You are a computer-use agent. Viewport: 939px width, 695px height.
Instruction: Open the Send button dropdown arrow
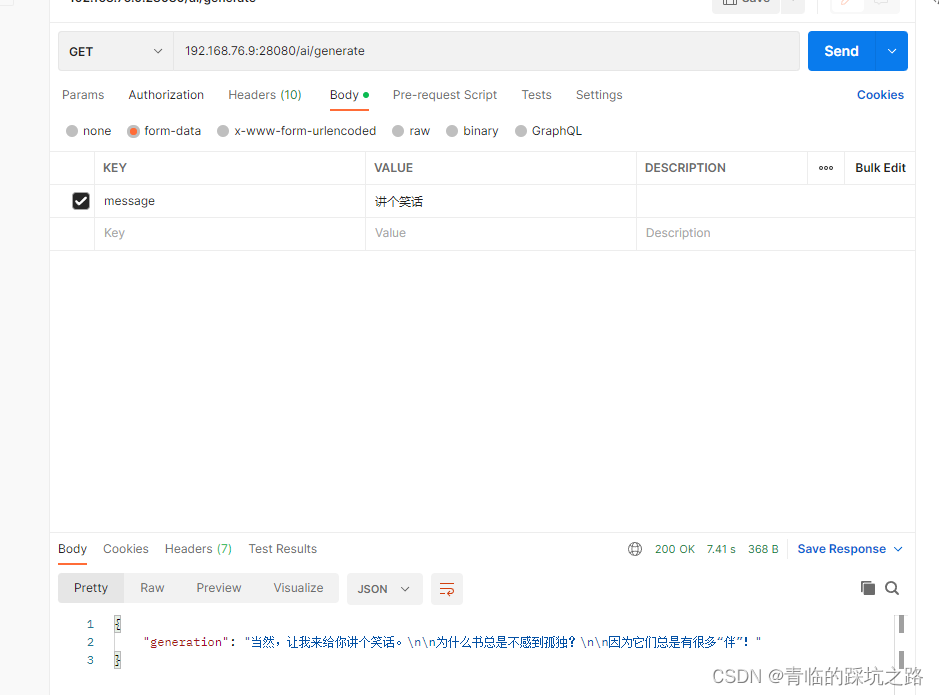coord(890,50)
